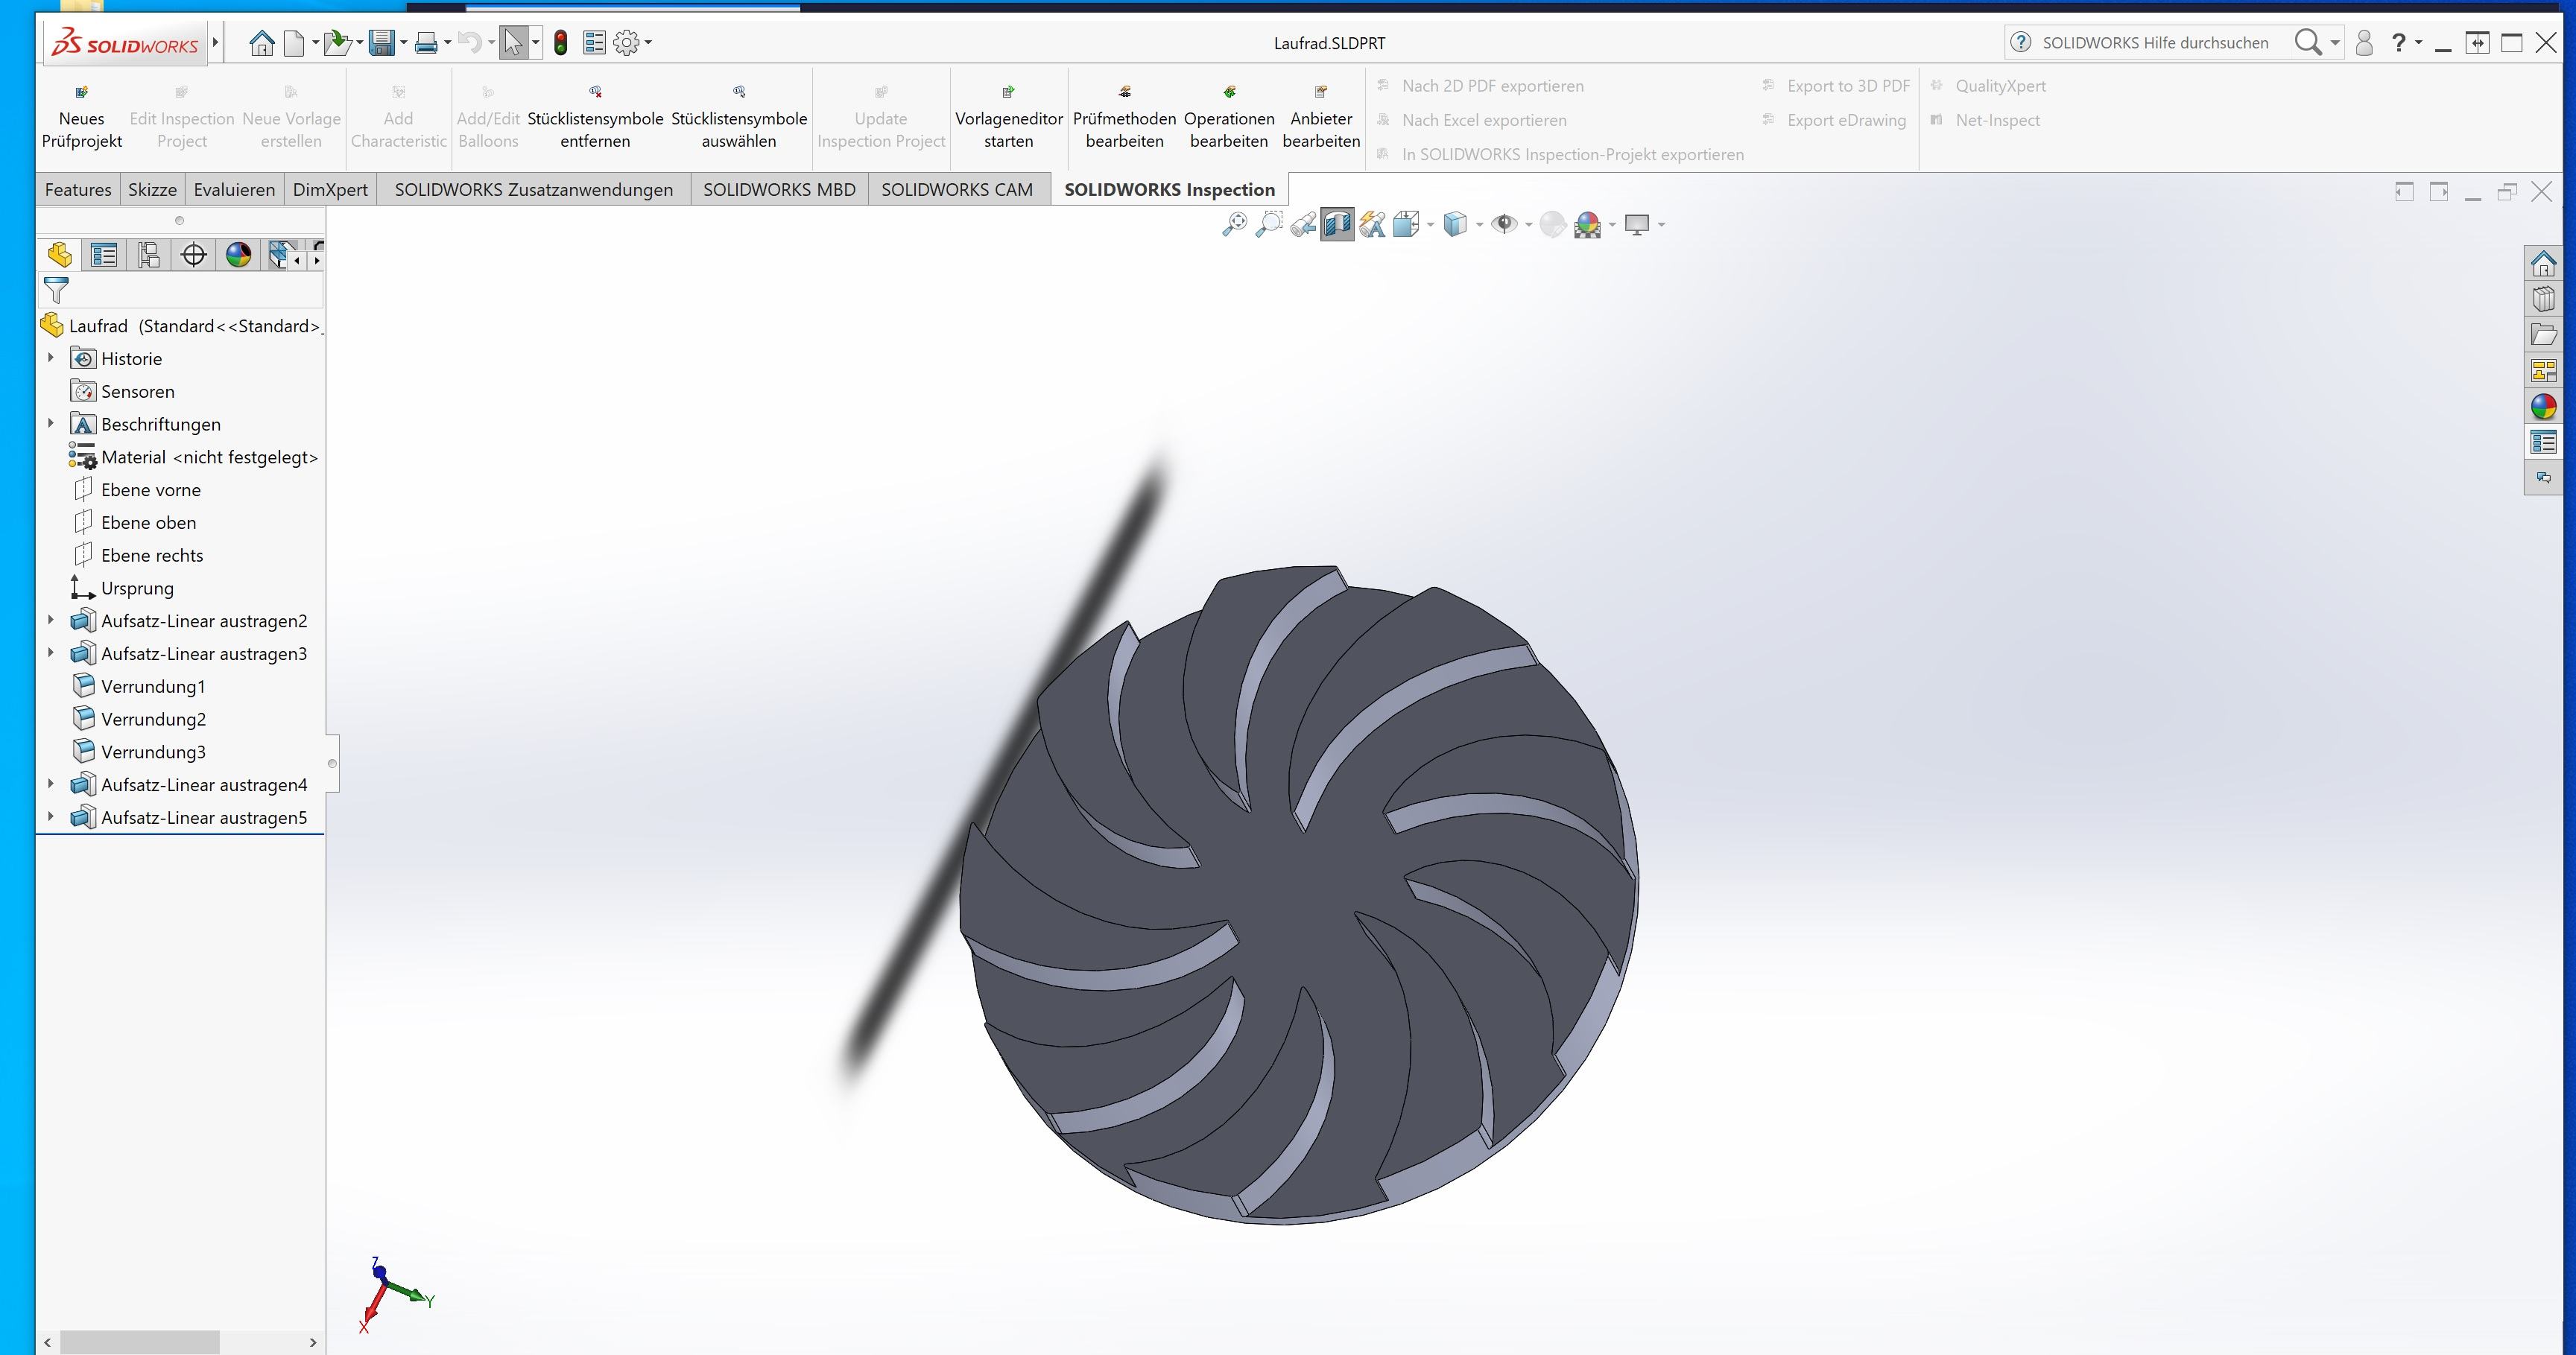
Task: Click Neues Prüfprojekt button
Action: pyautogui.click(x=82, y=117)
